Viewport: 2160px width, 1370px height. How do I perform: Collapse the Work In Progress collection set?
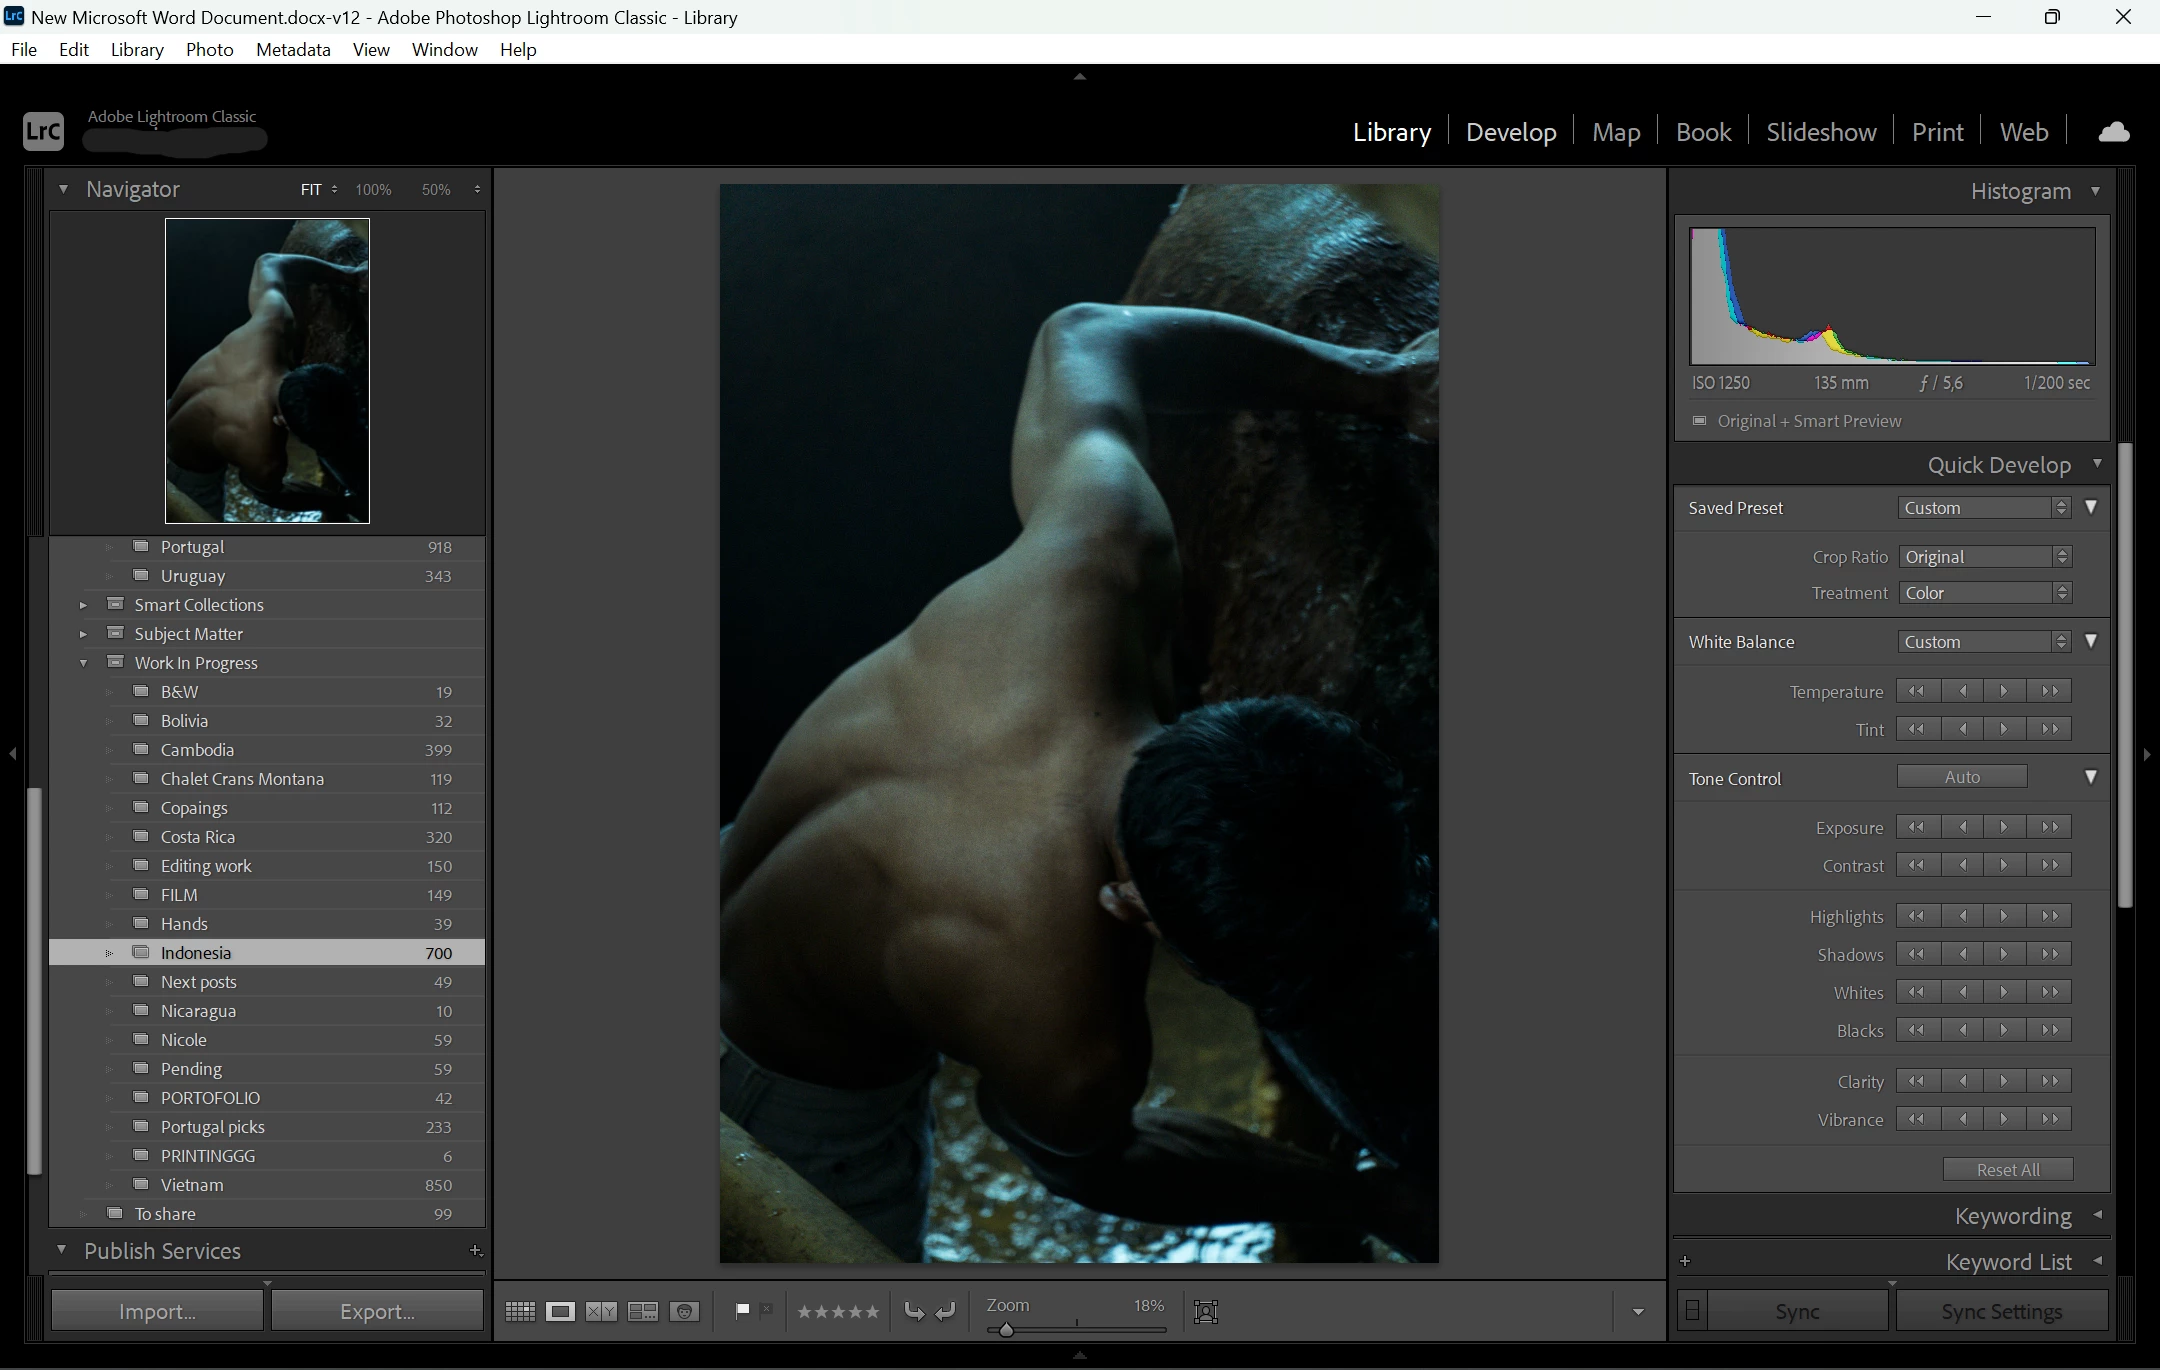click(x=83, y=663)
